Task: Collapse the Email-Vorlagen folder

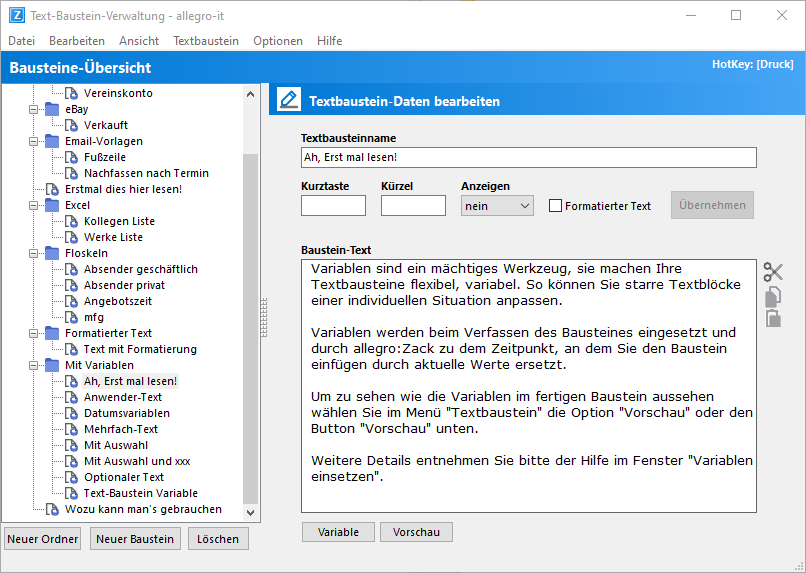Action: pos(33,141)
